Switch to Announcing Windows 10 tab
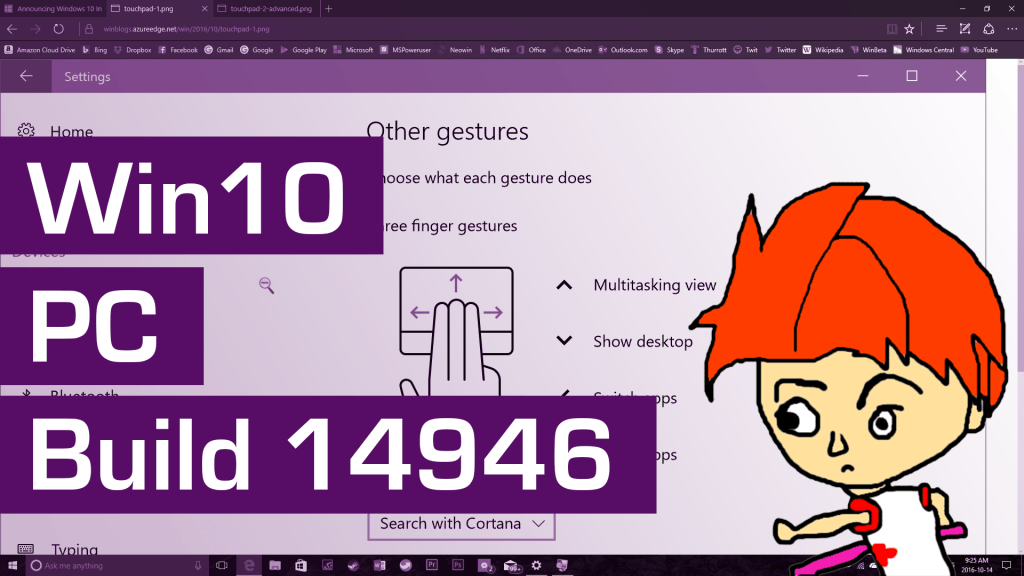The image size is (1024, 576). (54, 8)
